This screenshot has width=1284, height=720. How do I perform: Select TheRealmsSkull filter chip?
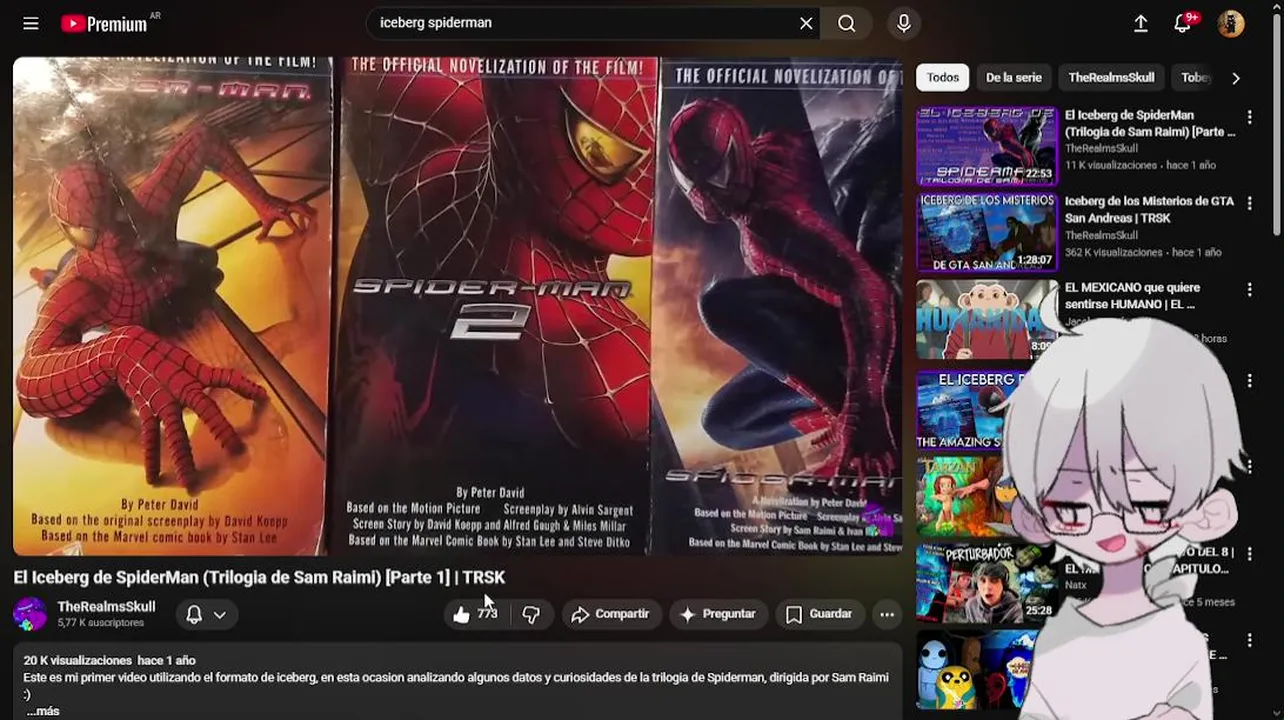pos(1111,78)
